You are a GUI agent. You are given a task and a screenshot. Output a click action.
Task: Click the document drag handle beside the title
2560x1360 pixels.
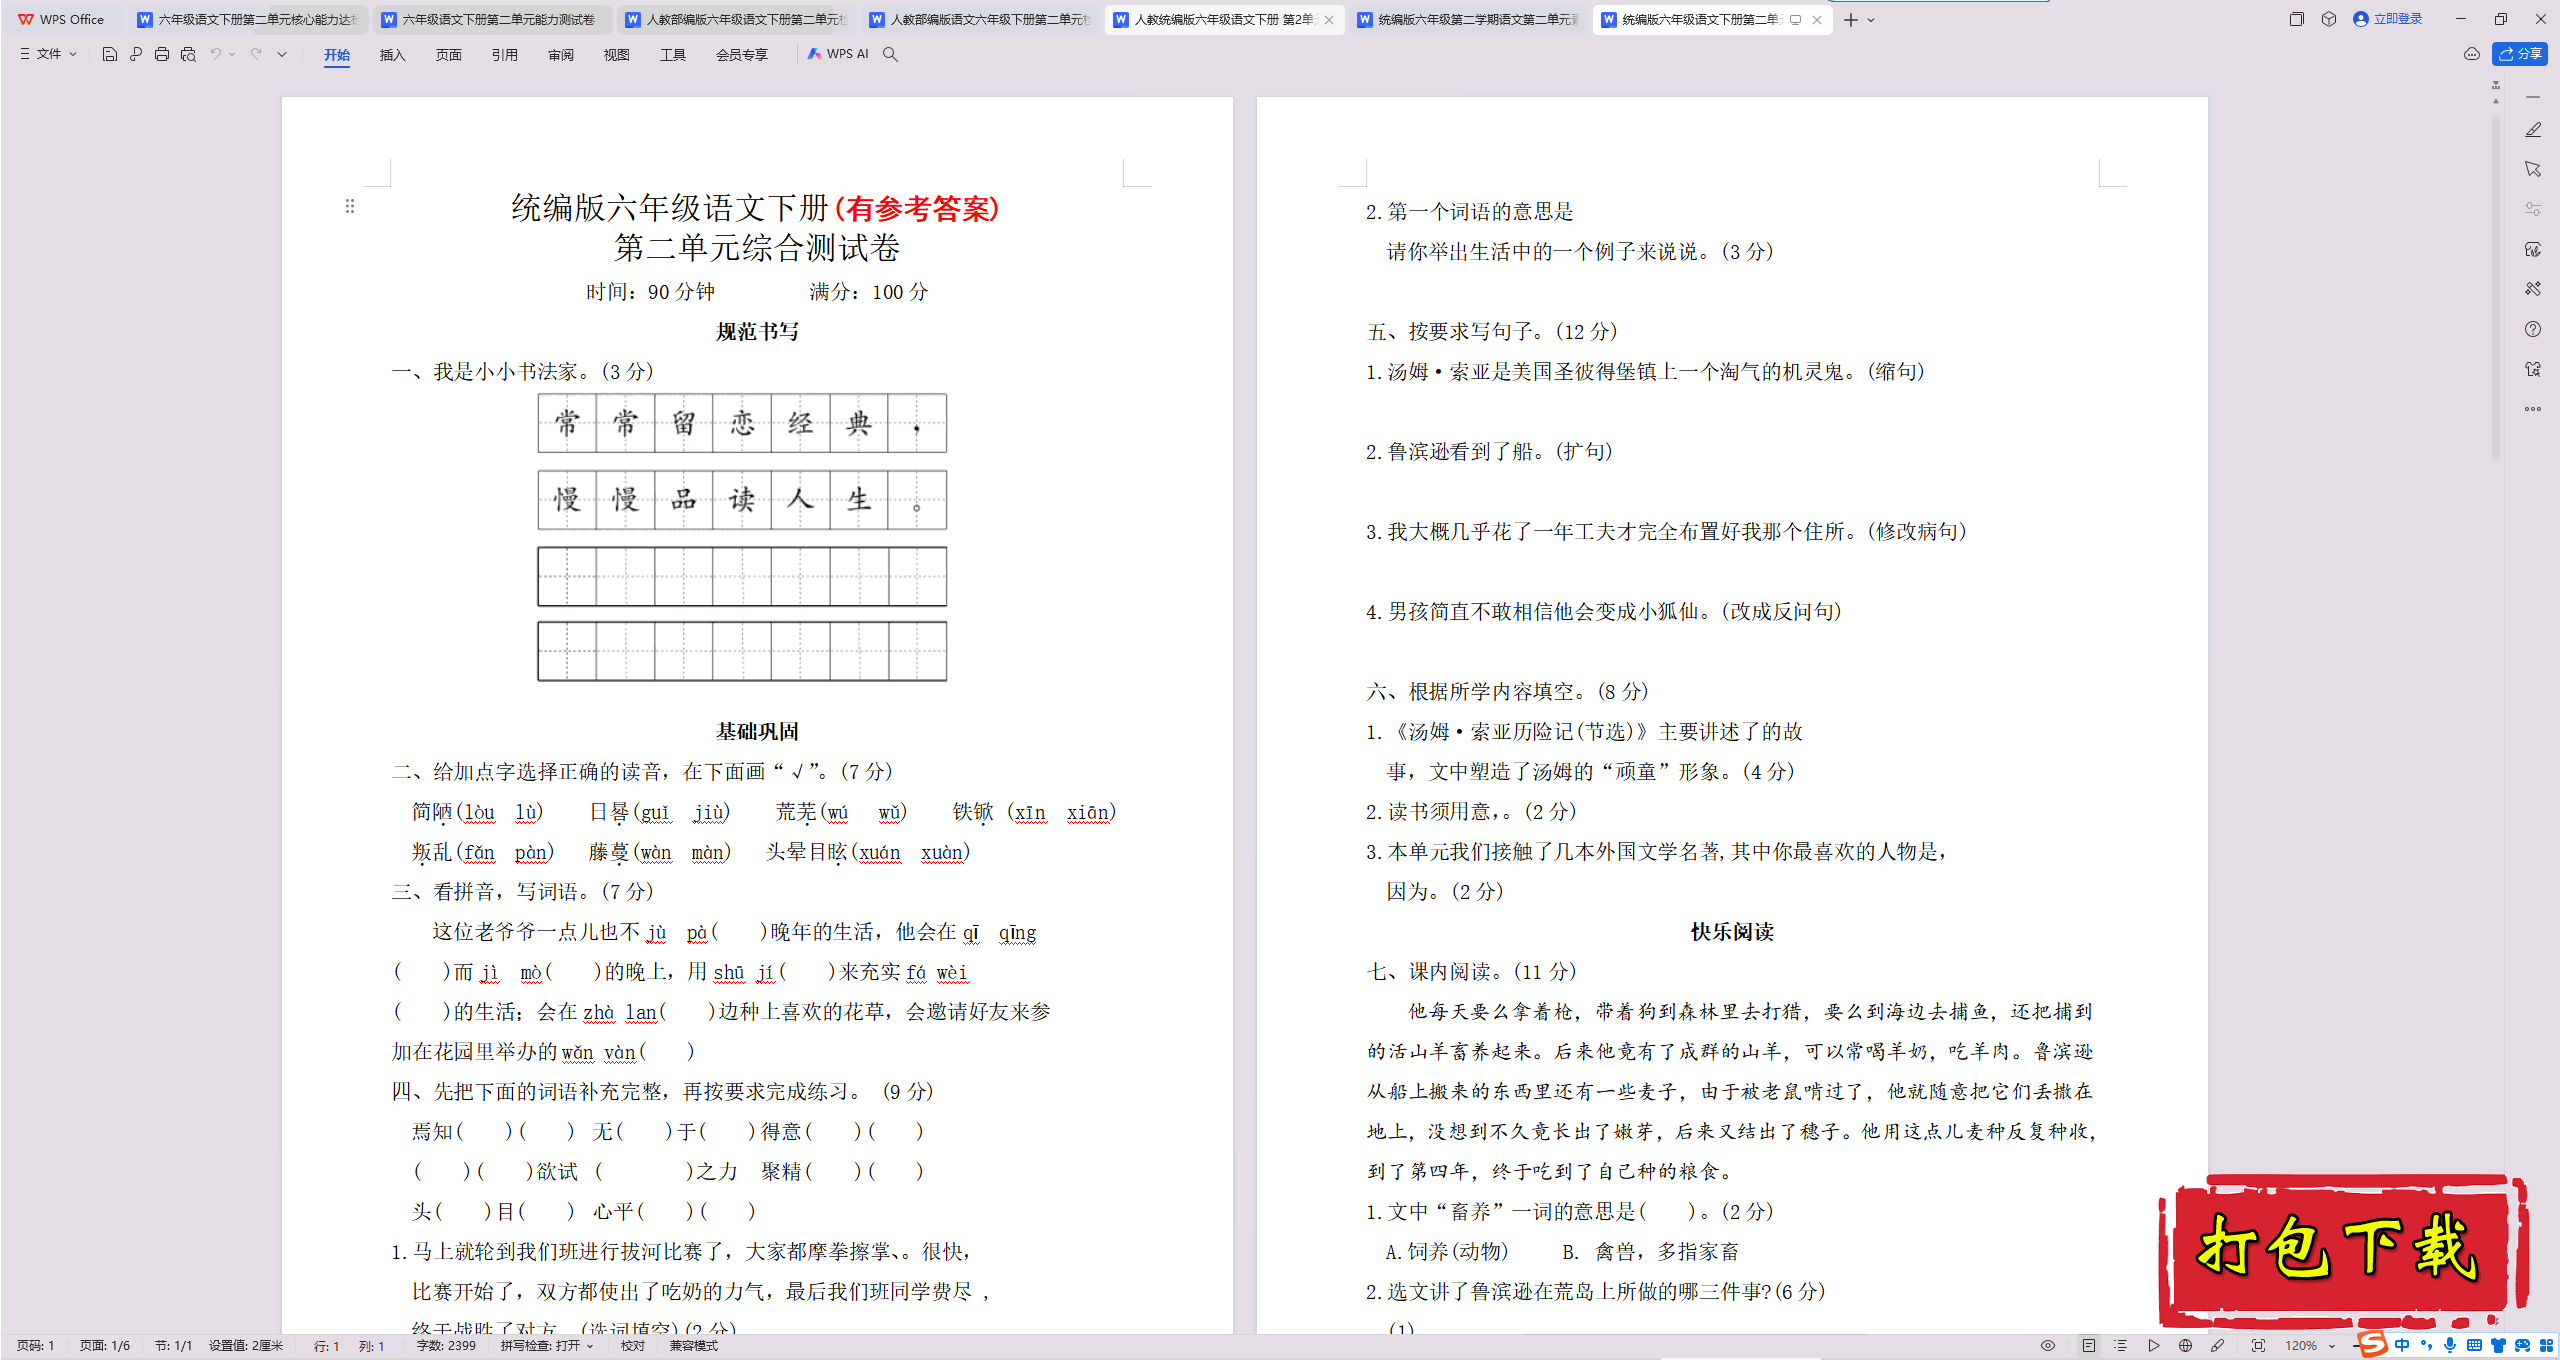coord(350,206)
